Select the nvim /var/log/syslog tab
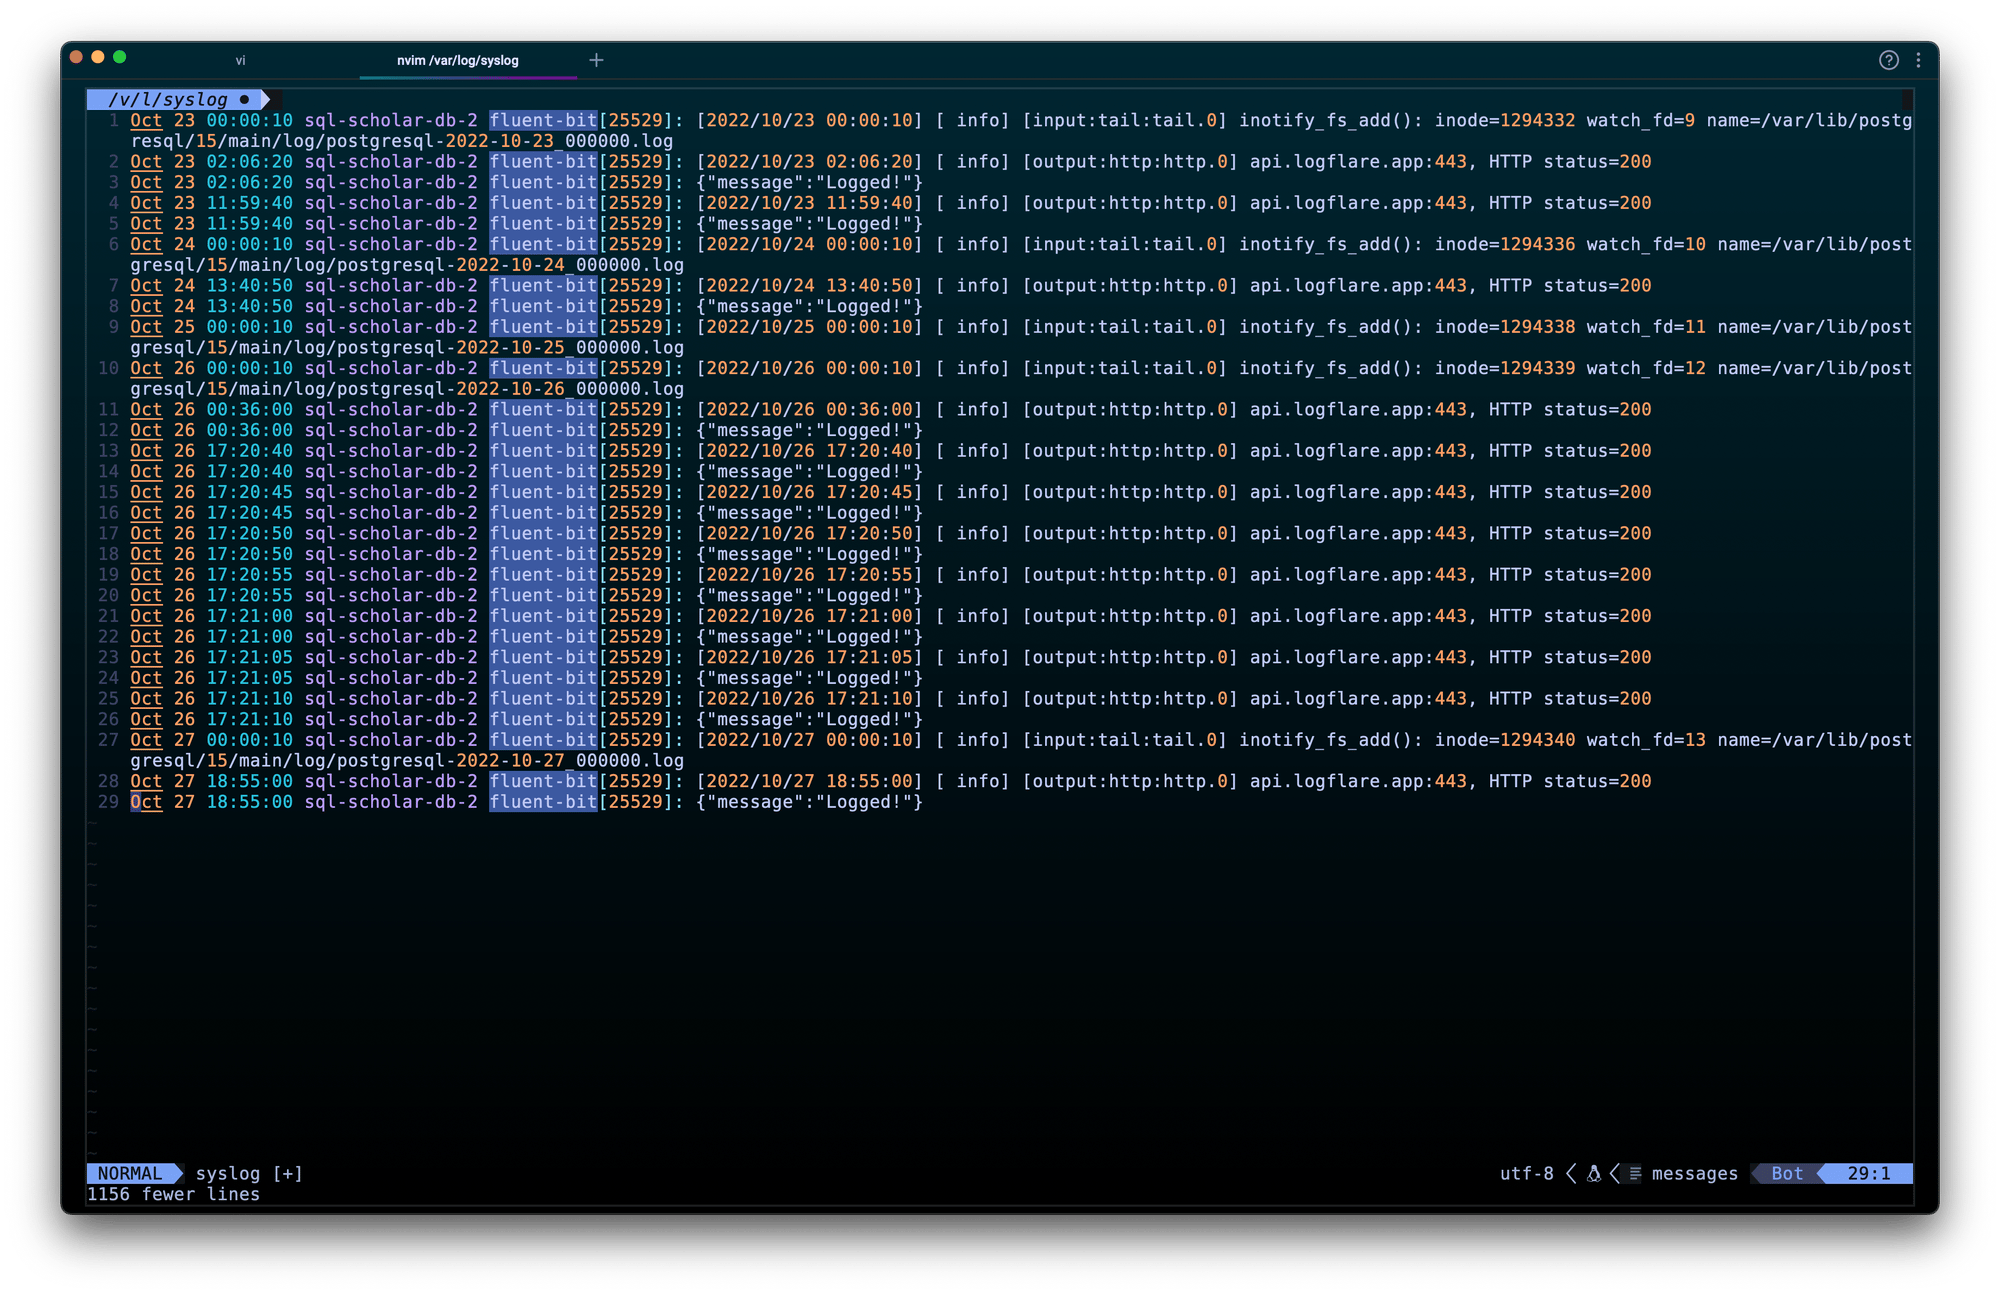2000x1295 pixels. (458, 60)
